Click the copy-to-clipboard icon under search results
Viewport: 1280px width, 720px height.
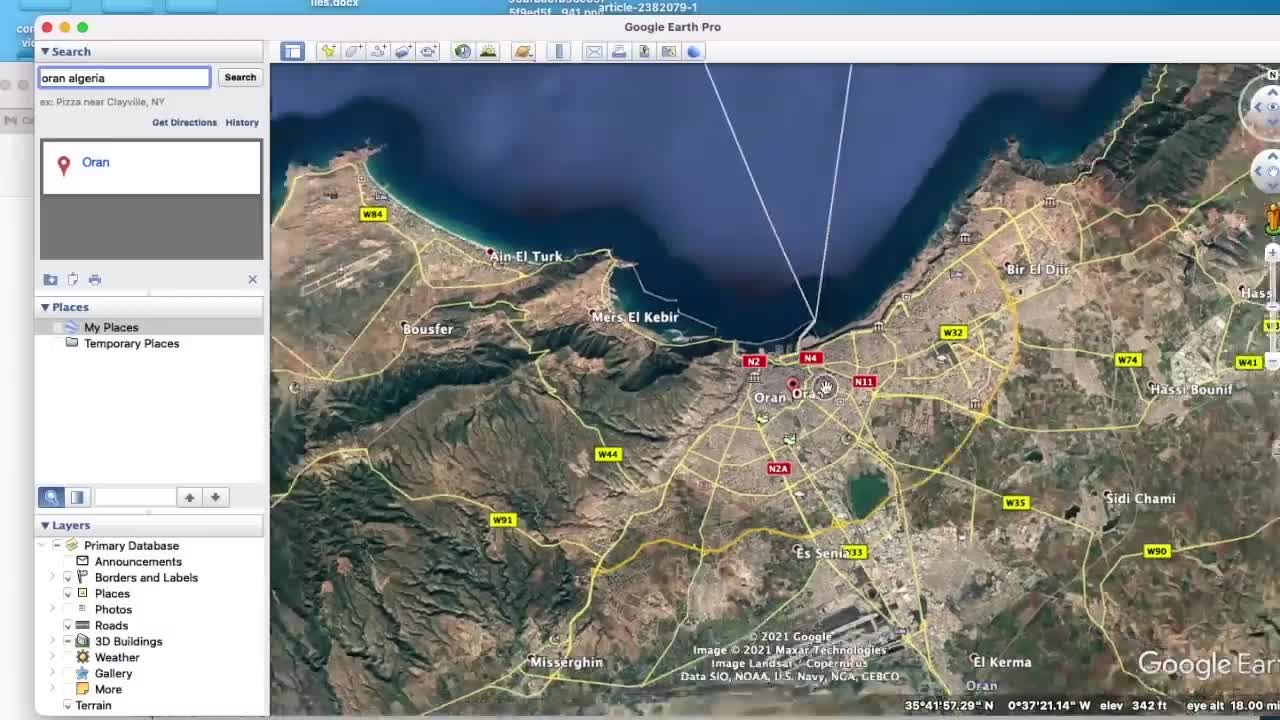(x=72, y=279)
